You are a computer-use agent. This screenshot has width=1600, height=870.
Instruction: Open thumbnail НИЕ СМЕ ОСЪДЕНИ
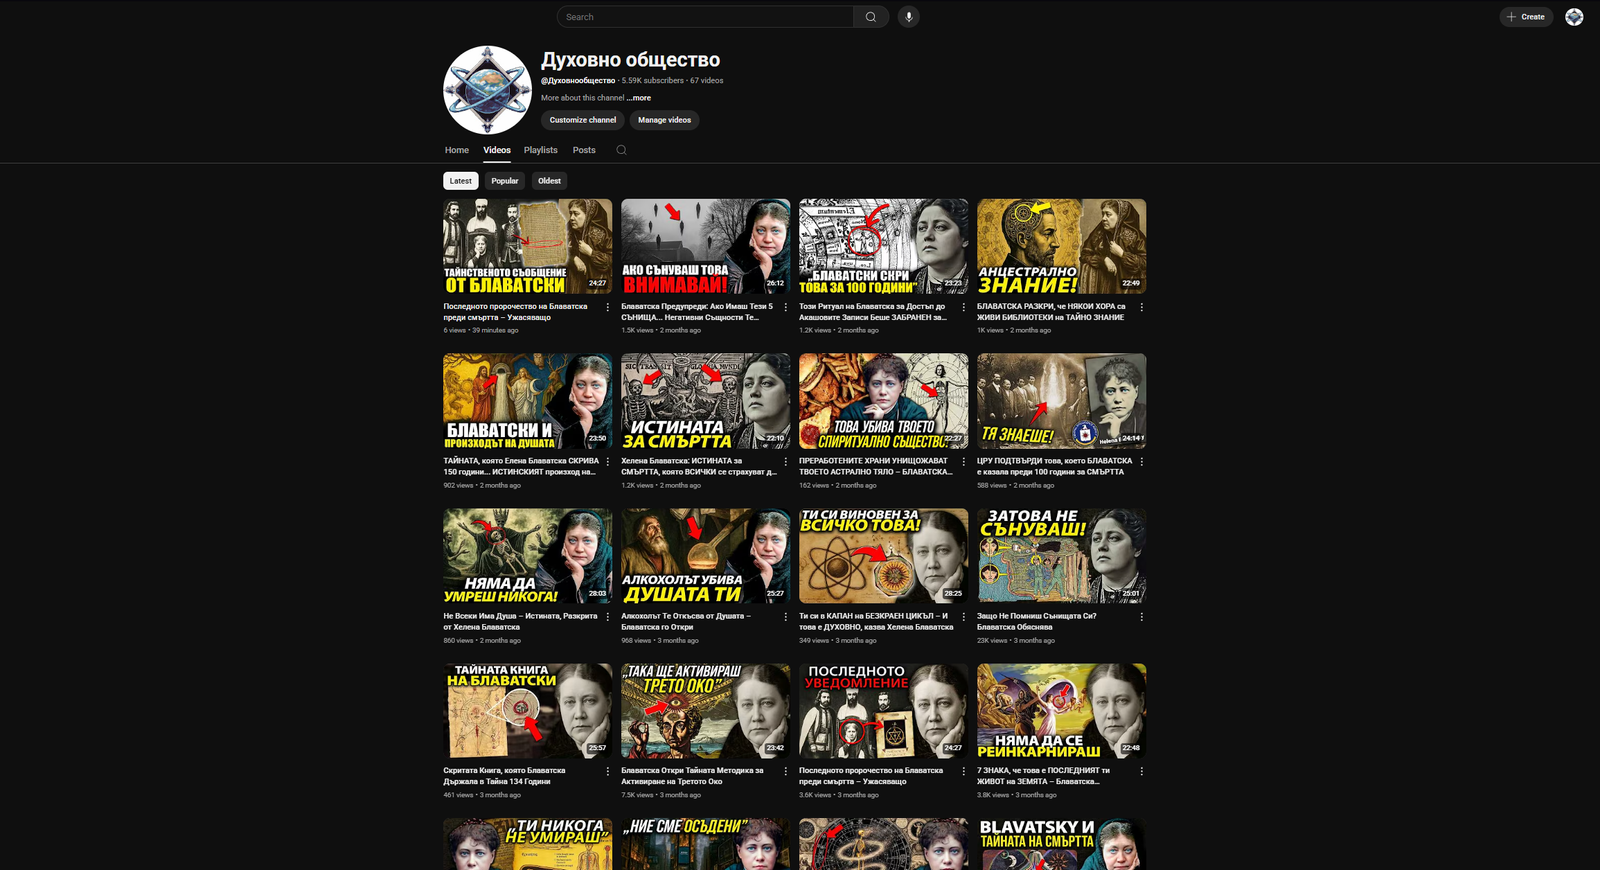coord(706,844)
